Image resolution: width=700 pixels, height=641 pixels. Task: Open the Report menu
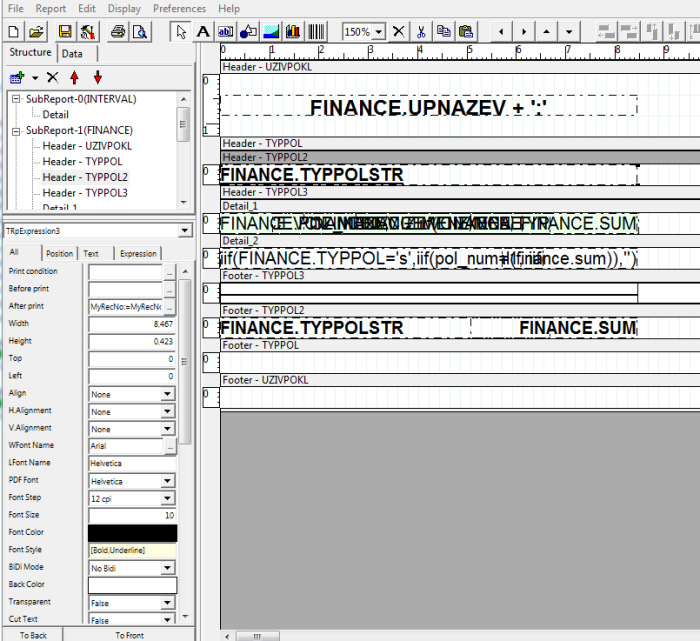[50, 8]
